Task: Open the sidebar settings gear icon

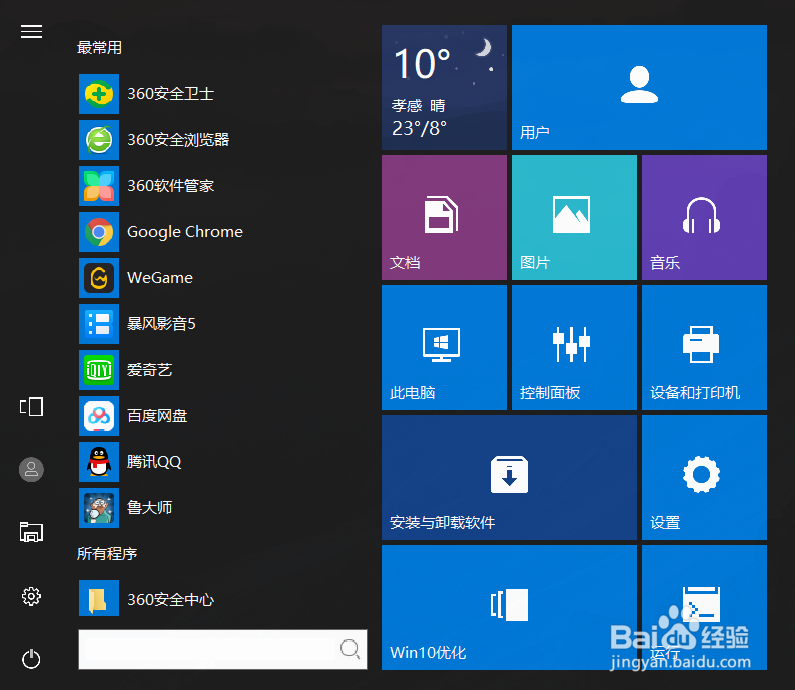Action: [x=31, y=596]
